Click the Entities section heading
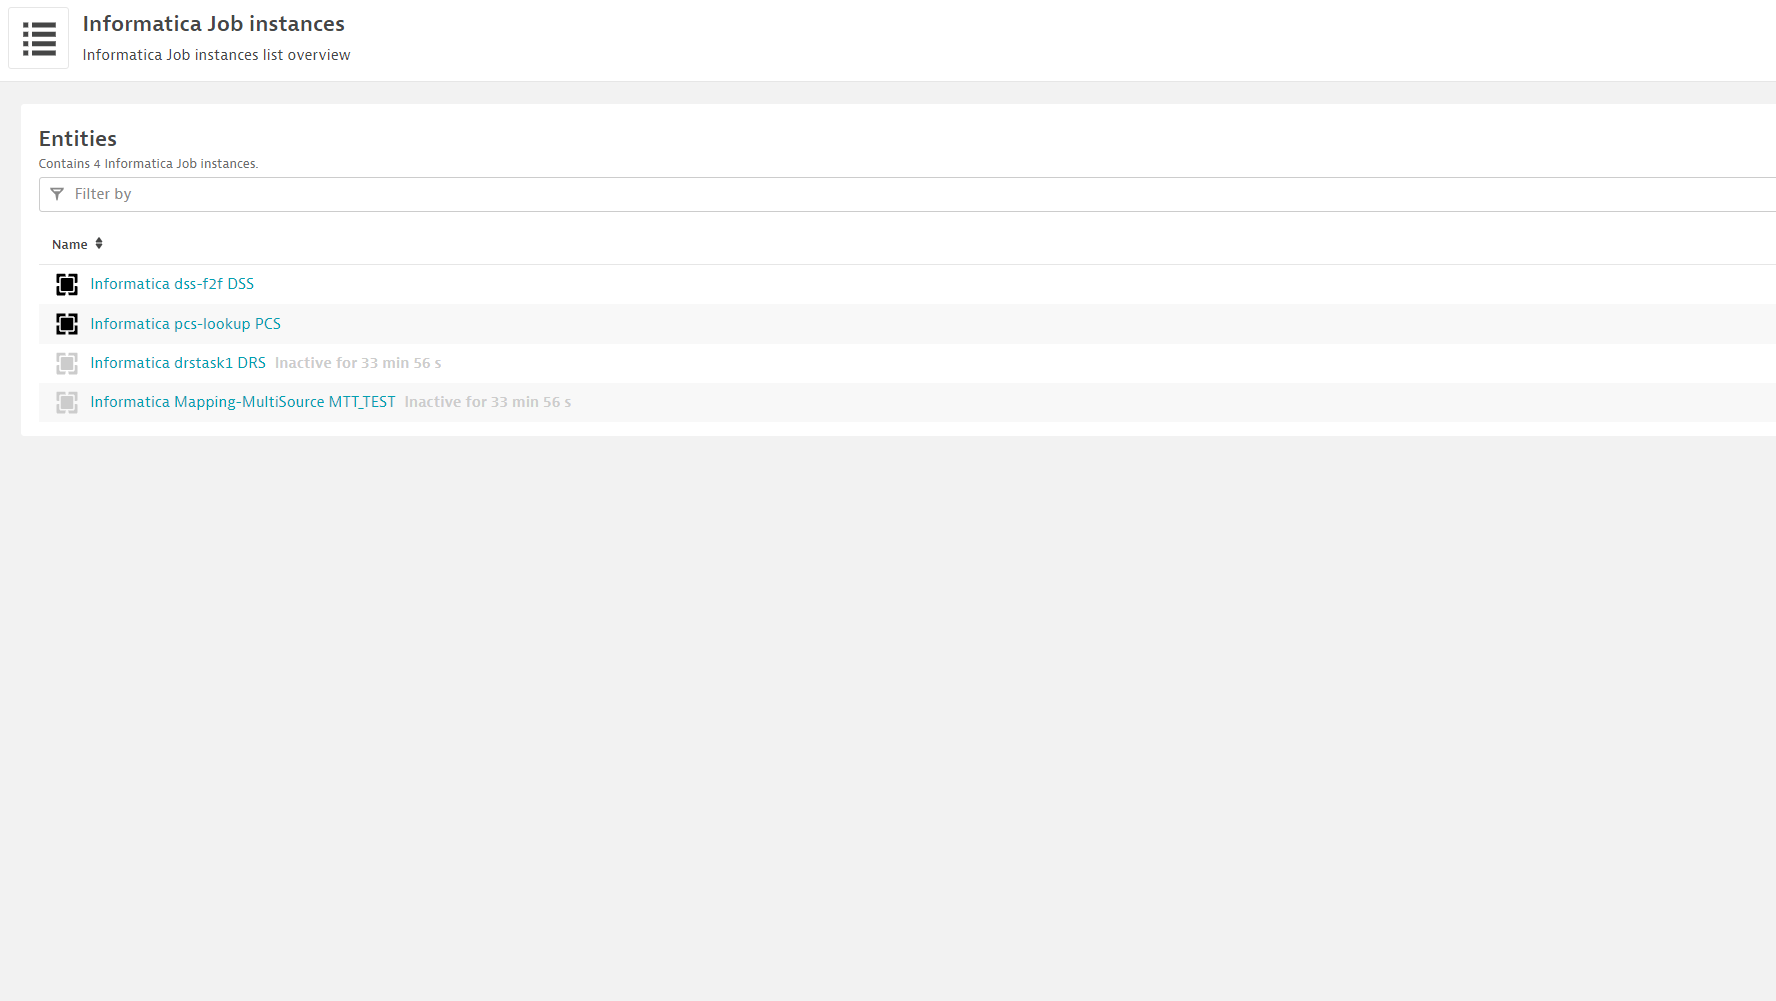The width and height of the screenshot is (1776, 1001). point(78,139)
